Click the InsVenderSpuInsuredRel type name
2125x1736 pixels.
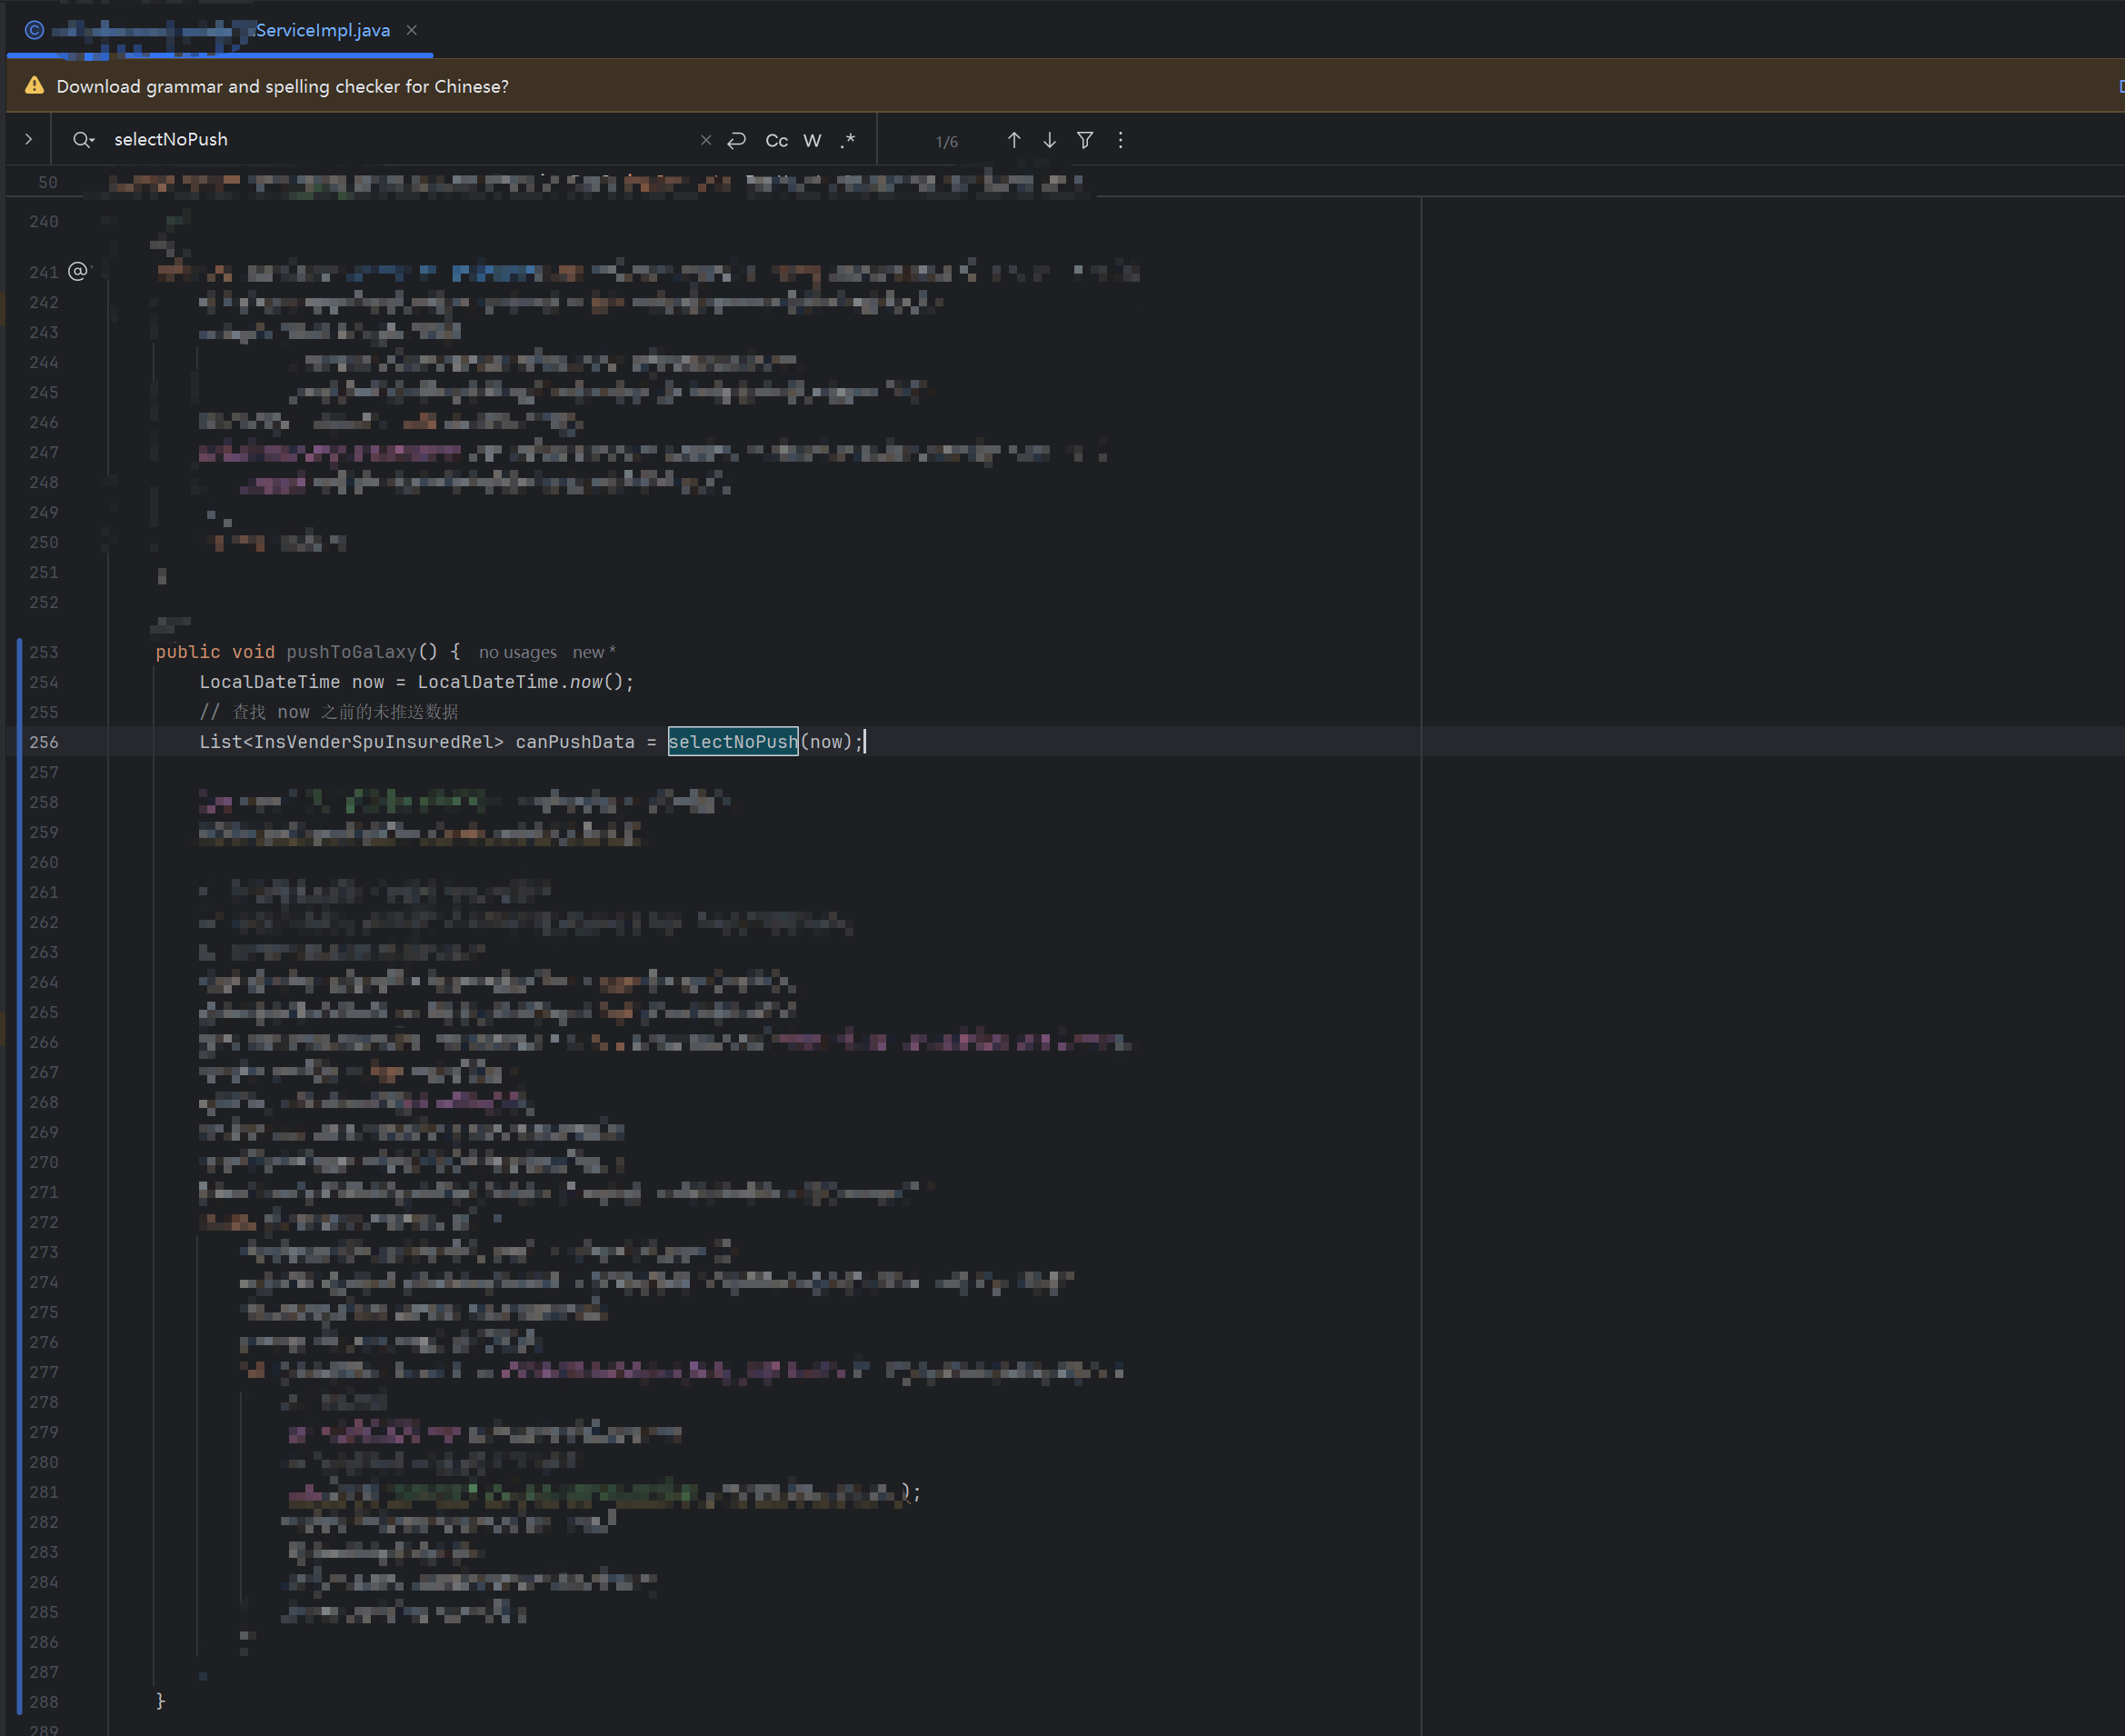coord(373,742)
